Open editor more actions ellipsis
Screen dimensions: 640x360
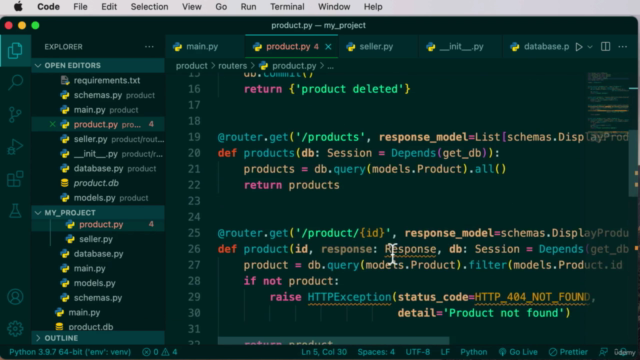622,47
